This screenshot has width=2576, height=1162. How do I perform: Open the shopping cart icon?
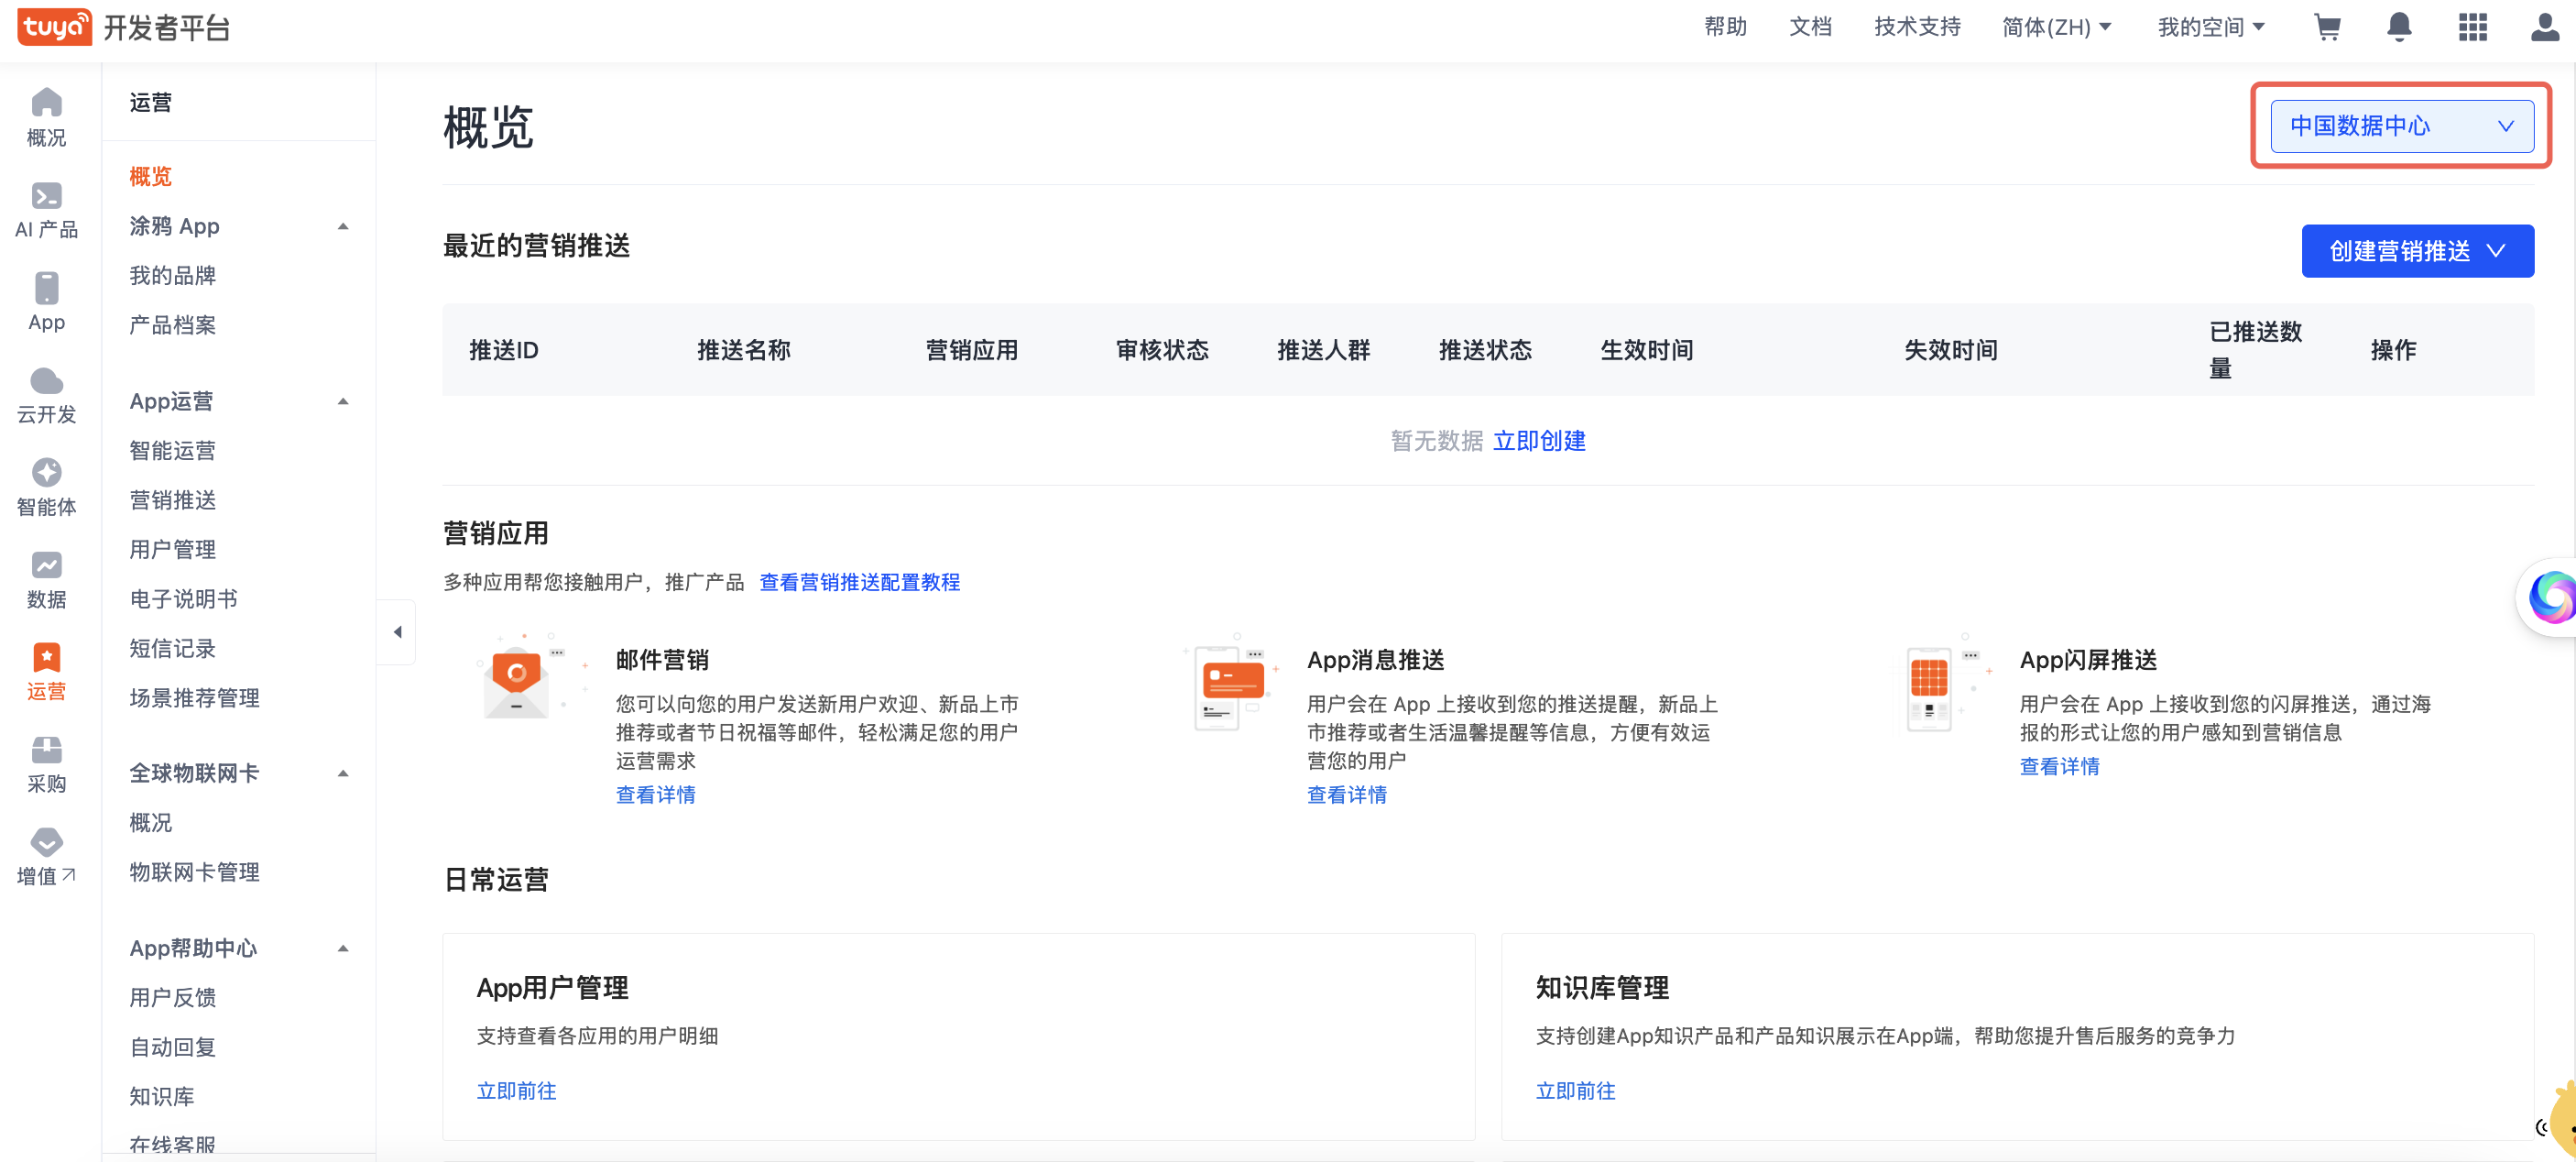(x=2327, y=27)
